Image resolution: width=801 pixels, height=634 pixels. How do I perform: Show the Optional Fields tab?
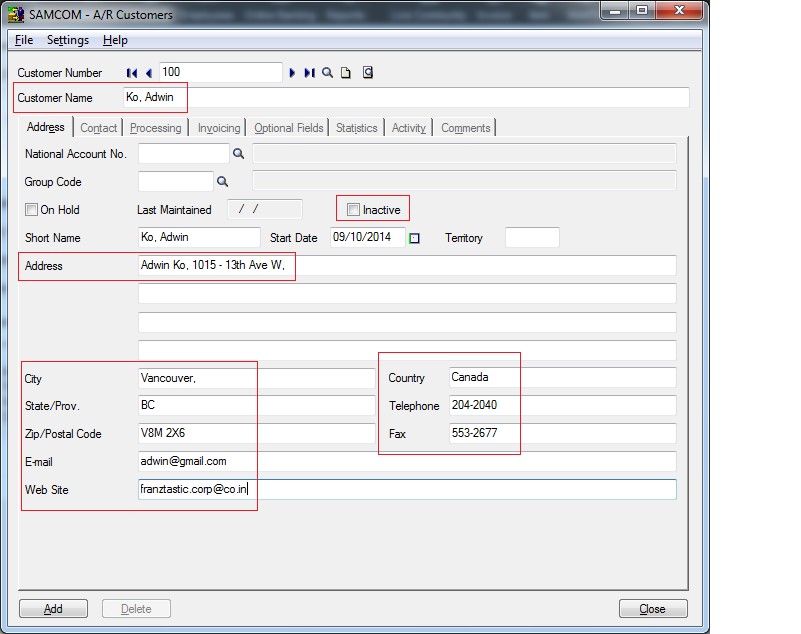click(x=289, y=128)
